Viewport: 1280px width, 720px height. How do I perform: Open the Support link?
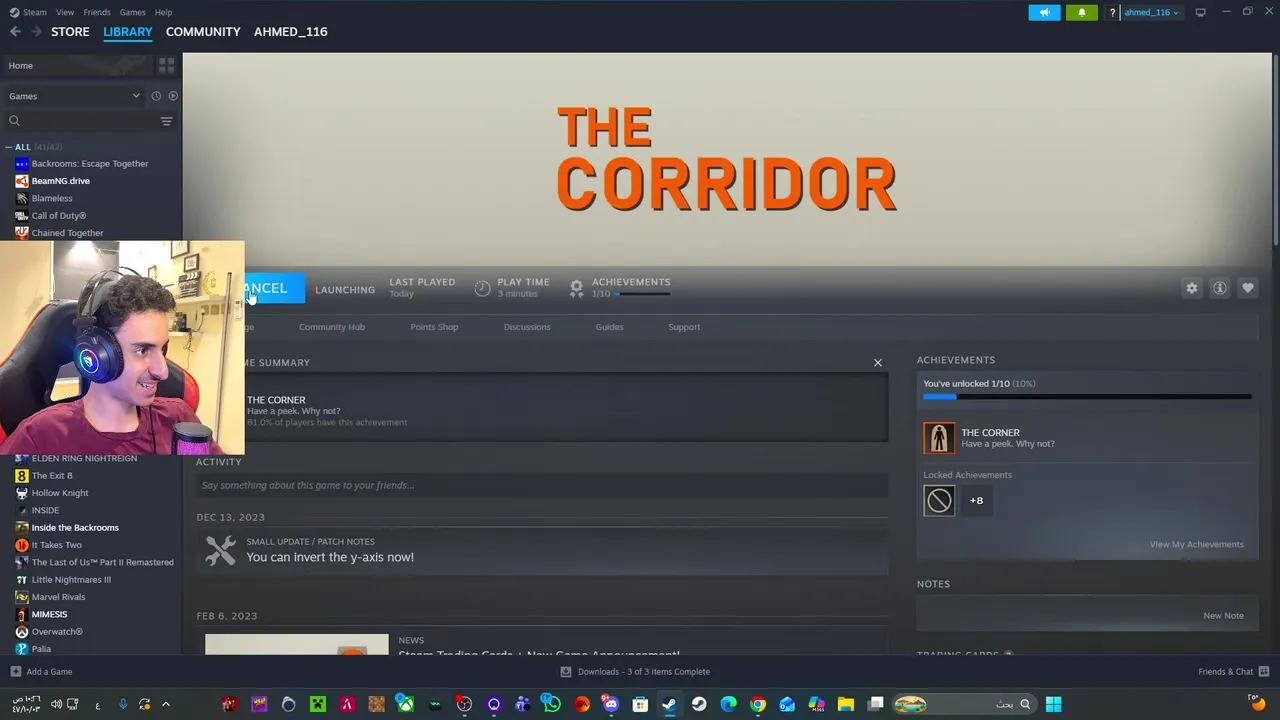(x=684, y=327)
